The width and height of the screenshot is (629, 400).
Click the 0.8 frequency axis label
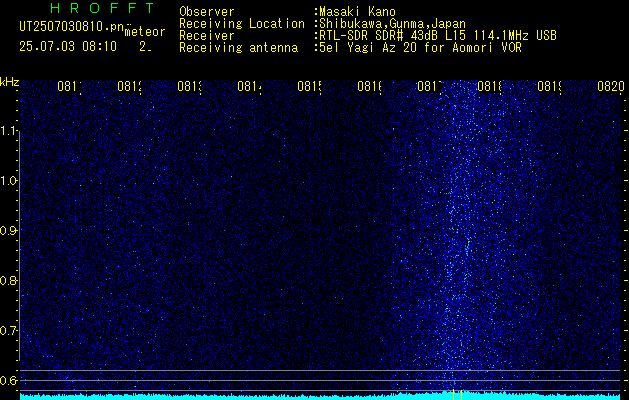click(x=9, y=280)
